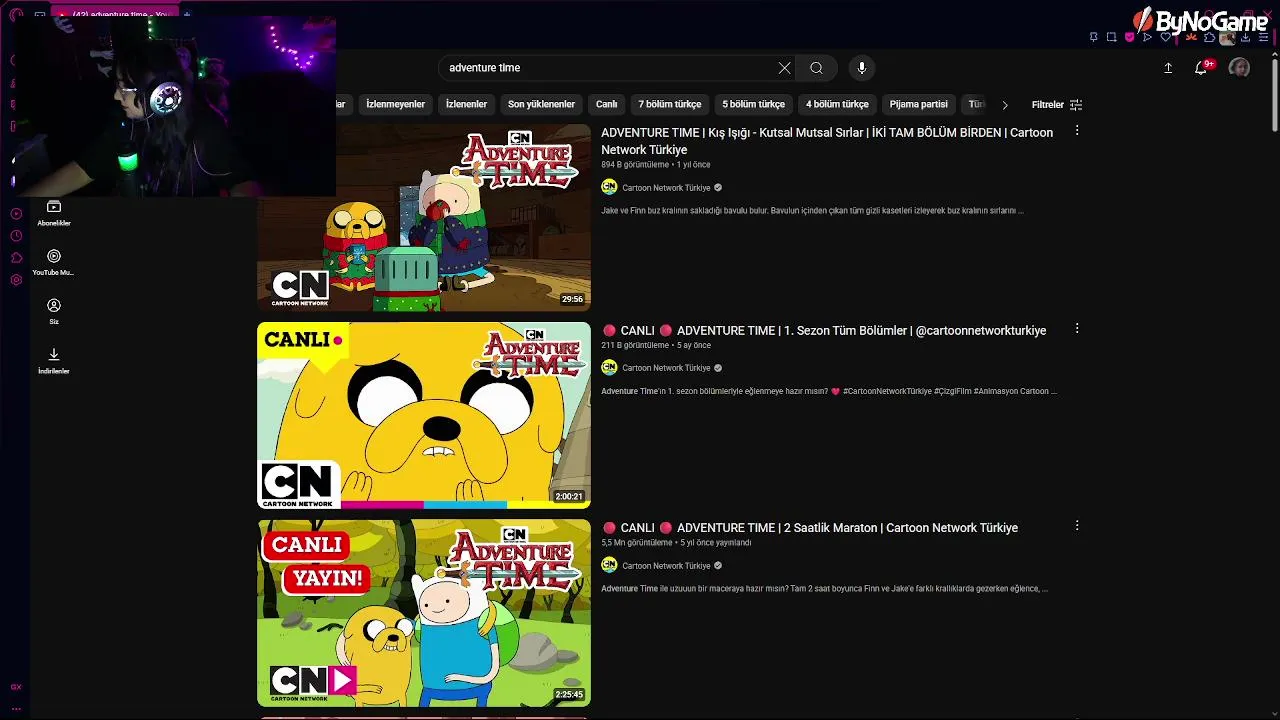Image resolution: width=1280 pixels, height=720 pixels.
Task: Open the browser extensions puzzle icon
Action: tap(1209, 37)
